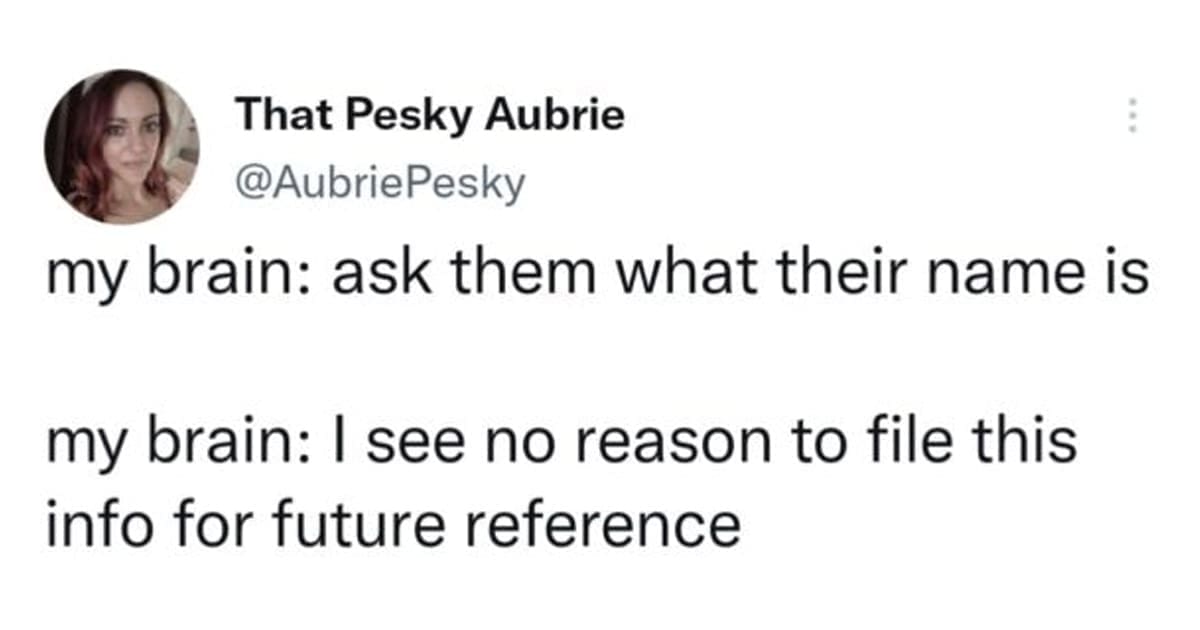
Task: Click the word "Pesky" in the display name
Action: [x=413, y=116]
